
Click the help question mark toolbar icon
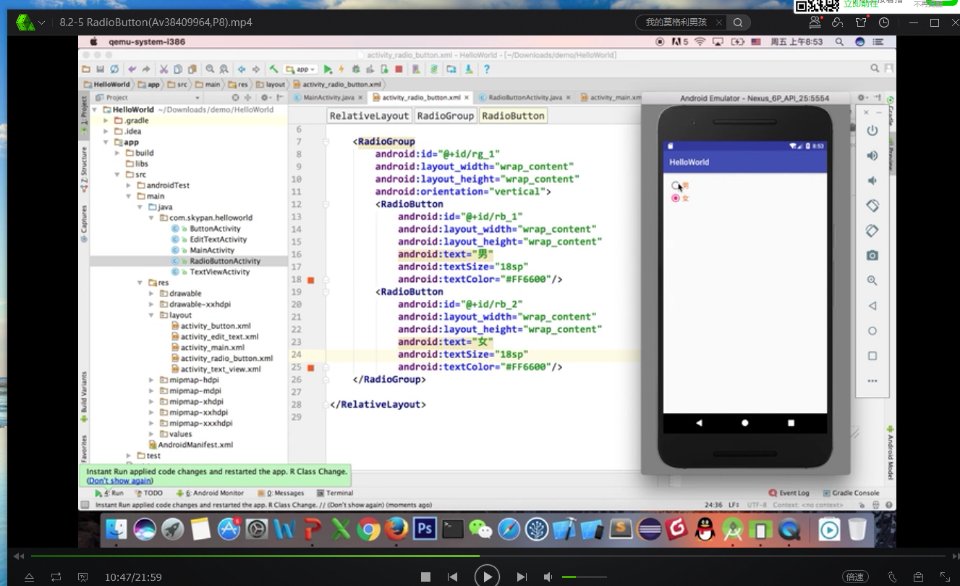click(x=487, y=69)
